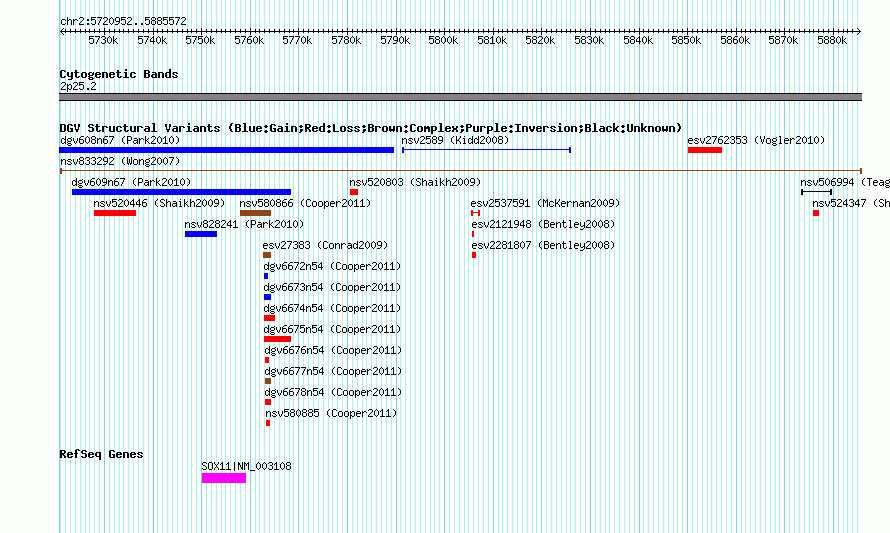The height and width of the screenshot is (533, 890).
Task: Click the nsv580885 red marker
Action: click(x=268, y=423)
